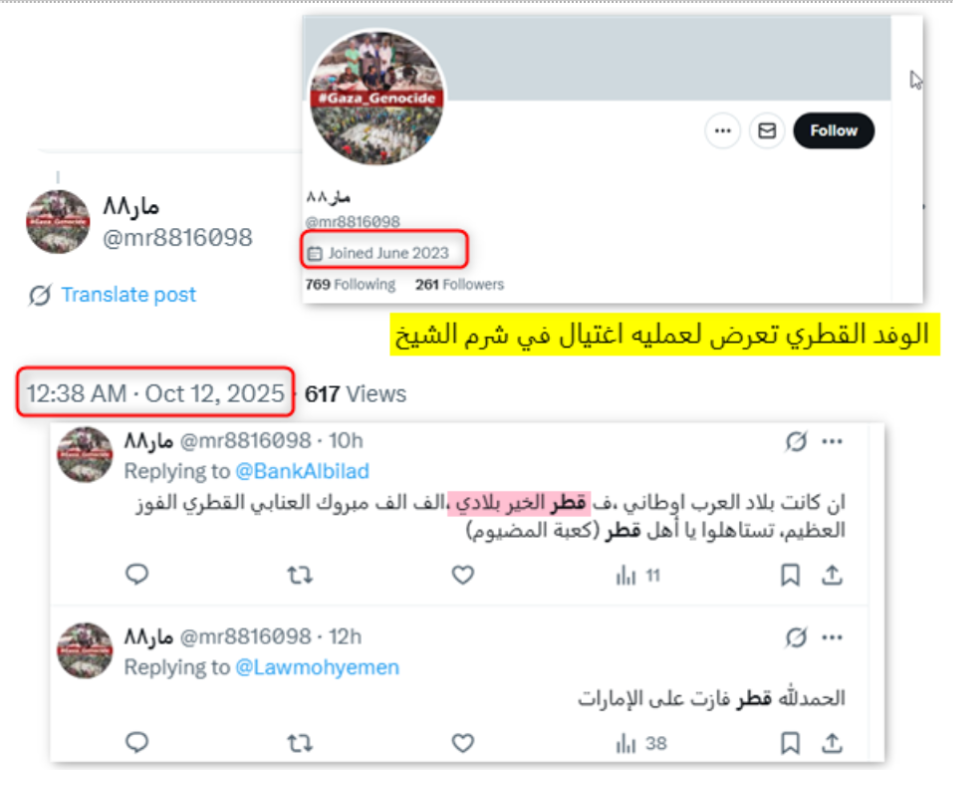Reply to the @BankAlbilad tweet via comment icon

pyautogui.click(x=137, y=574)
